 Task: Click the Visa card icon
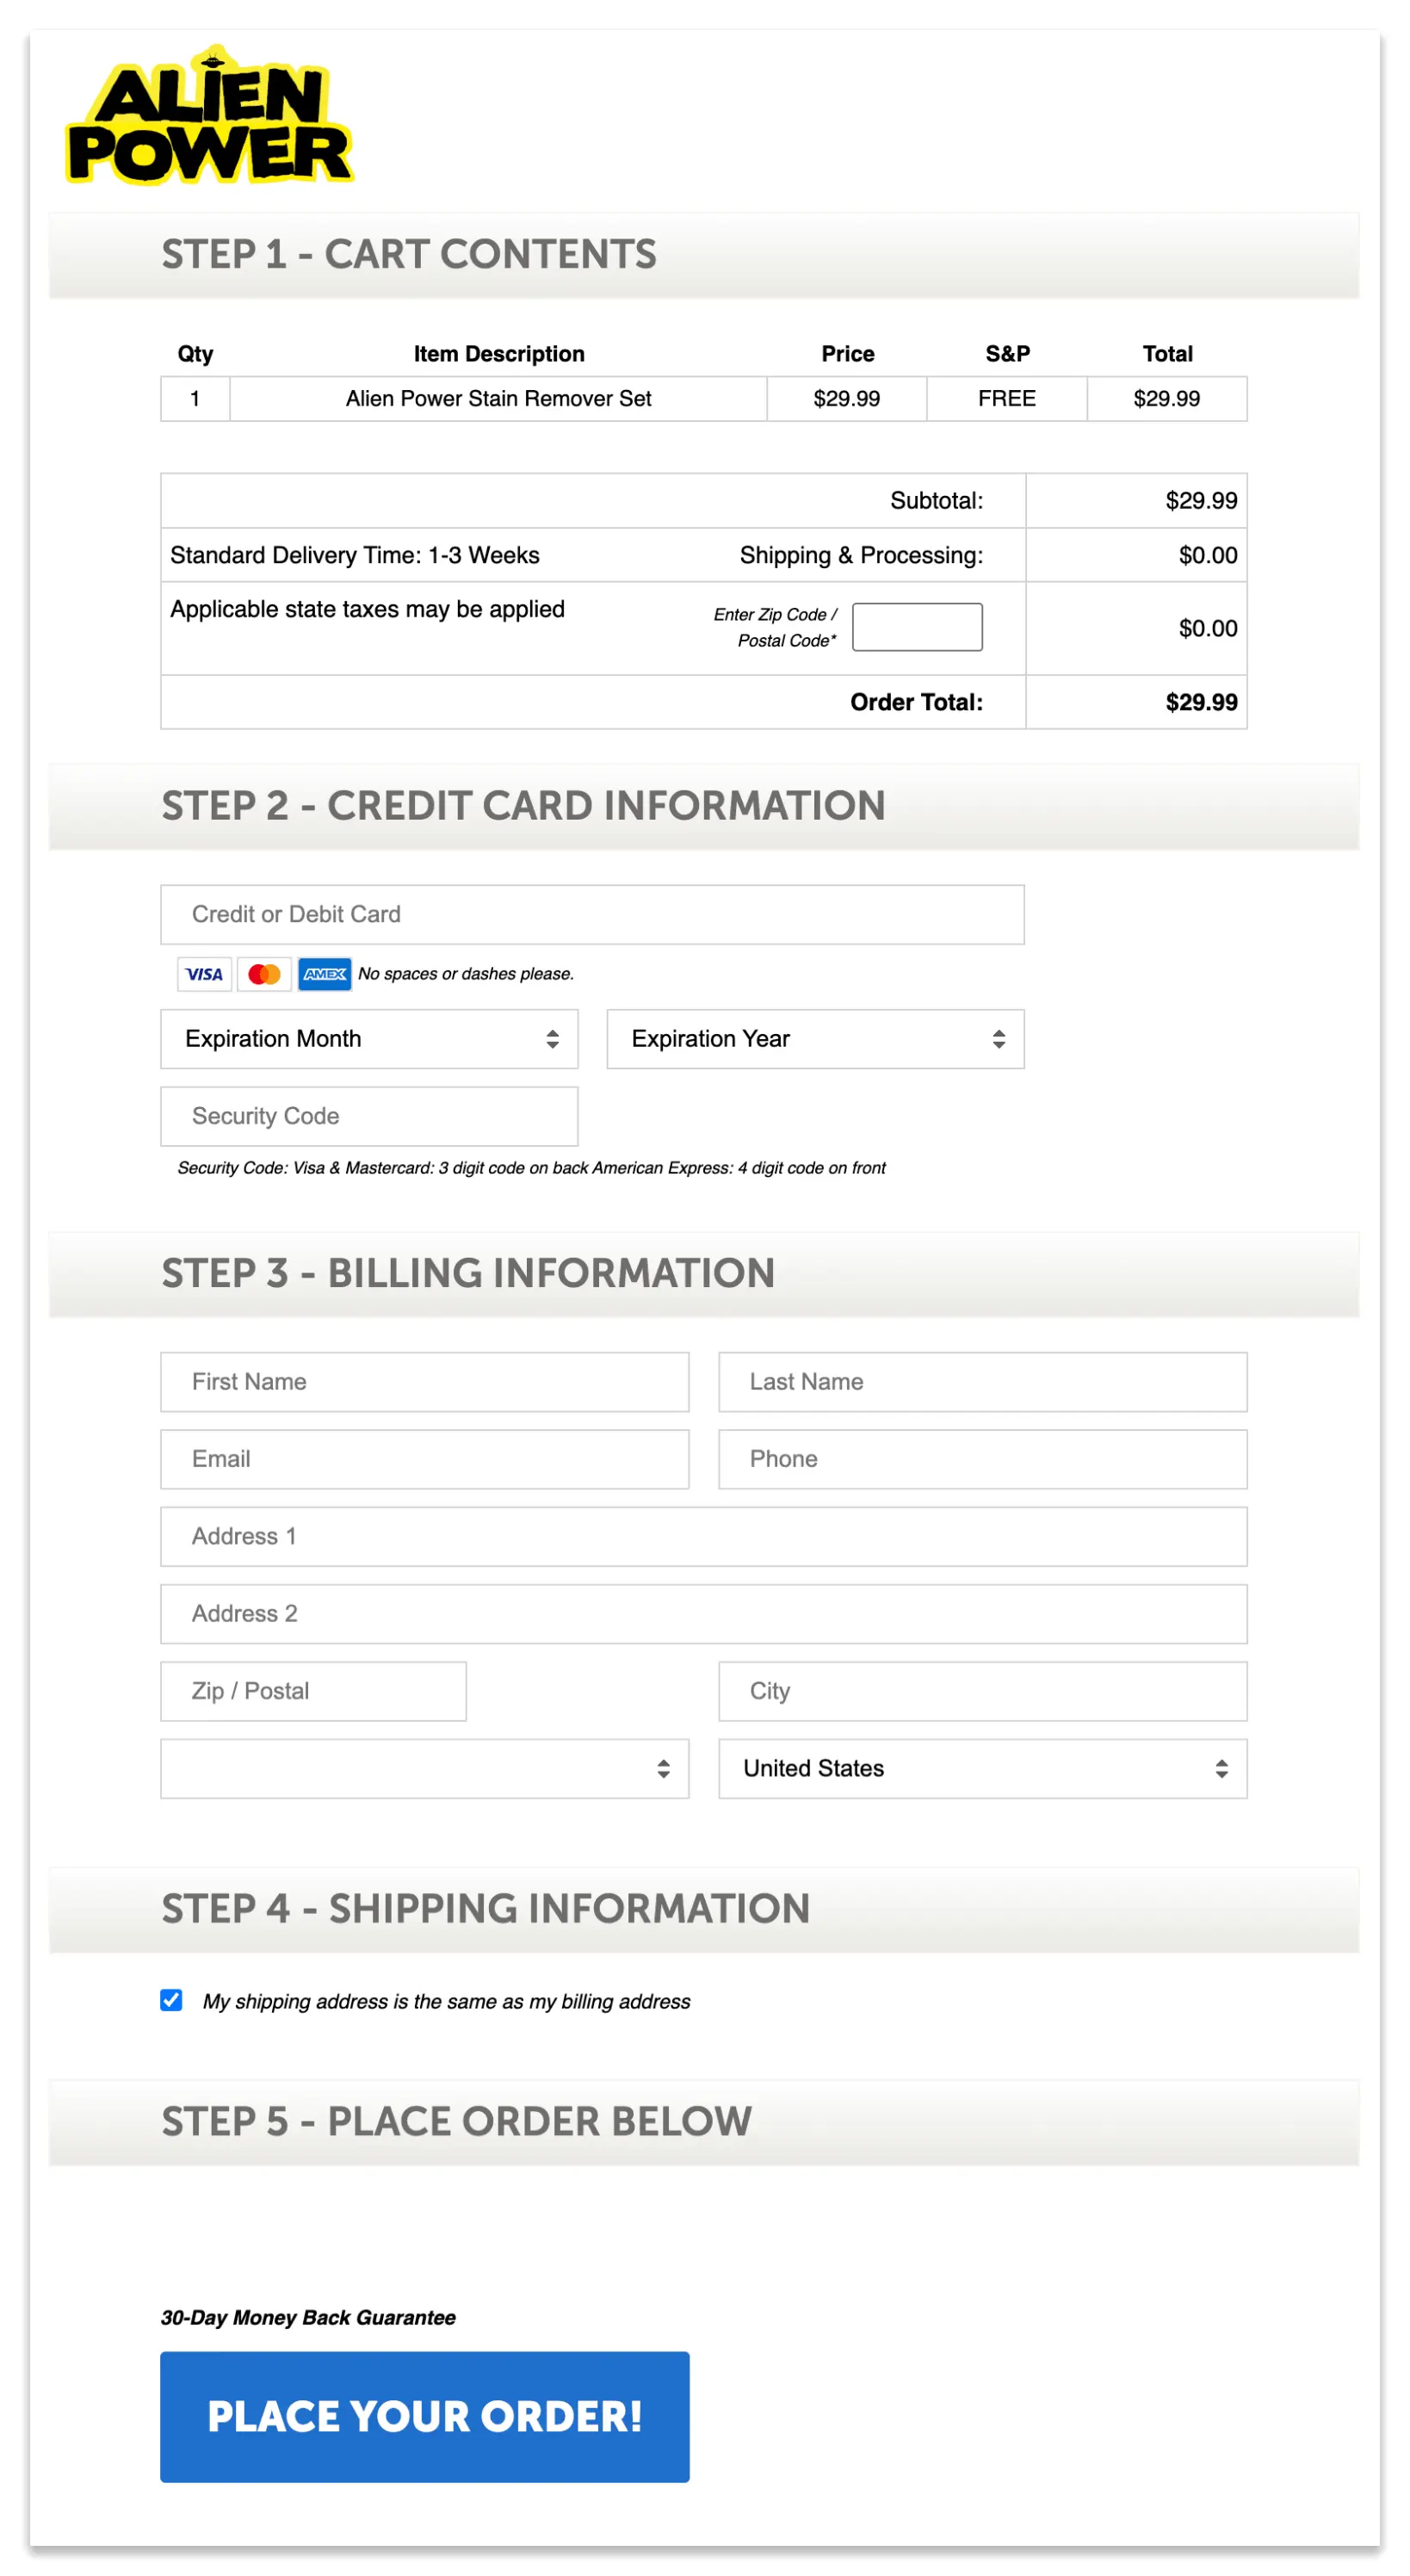204,974
